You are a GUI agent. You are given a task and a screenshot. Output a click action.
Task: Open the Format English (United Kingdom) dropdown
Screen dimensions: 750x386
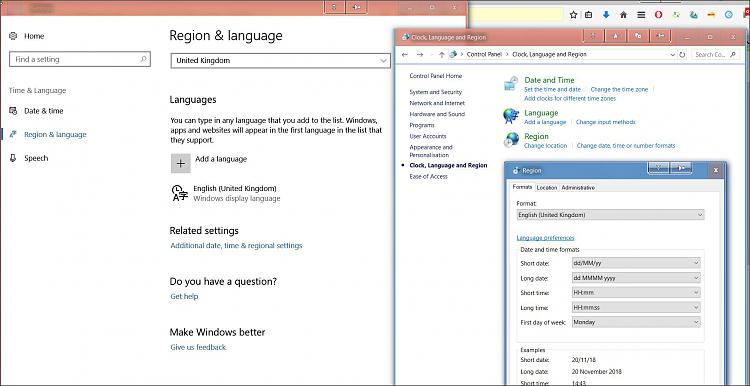(610, 215)
